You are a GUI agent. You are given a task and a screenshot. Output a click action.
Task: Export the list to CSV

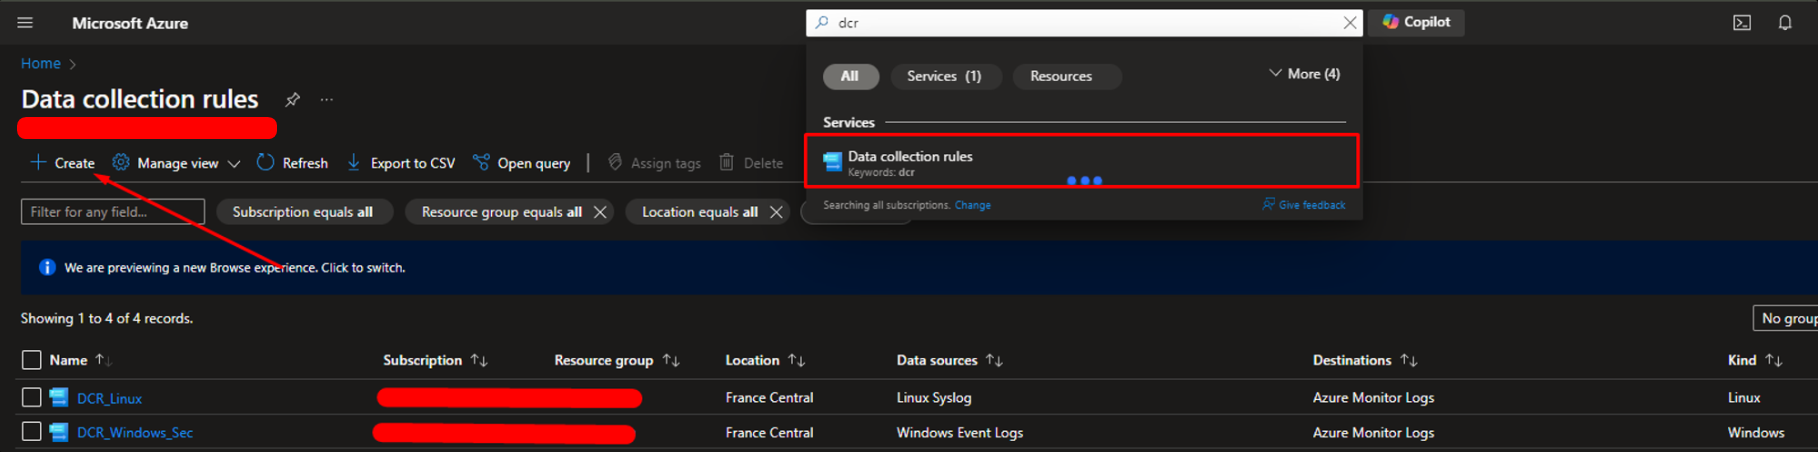pyautogui.click(x=401, y=163)
